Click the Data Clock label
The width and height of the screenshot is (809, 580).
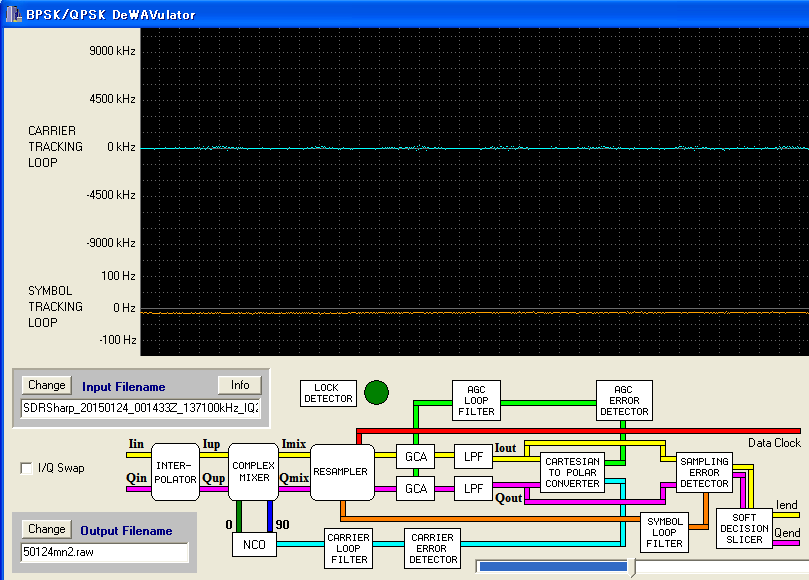[774, 443]
